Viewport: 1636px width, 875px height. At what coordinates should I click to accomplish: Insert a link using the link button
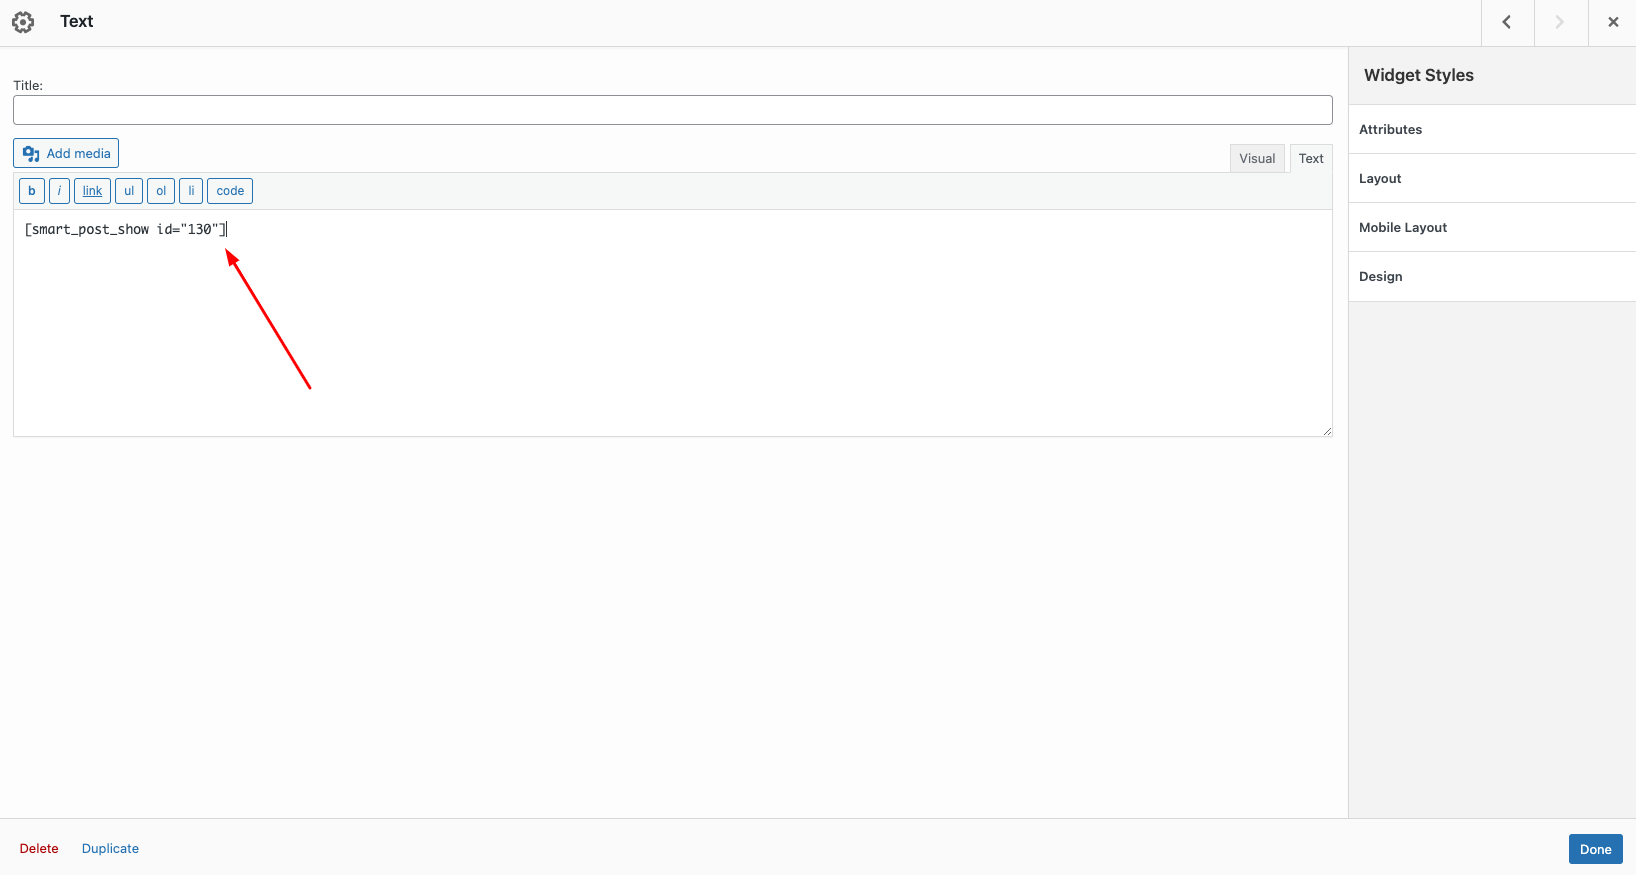click(x=92, y=191)
